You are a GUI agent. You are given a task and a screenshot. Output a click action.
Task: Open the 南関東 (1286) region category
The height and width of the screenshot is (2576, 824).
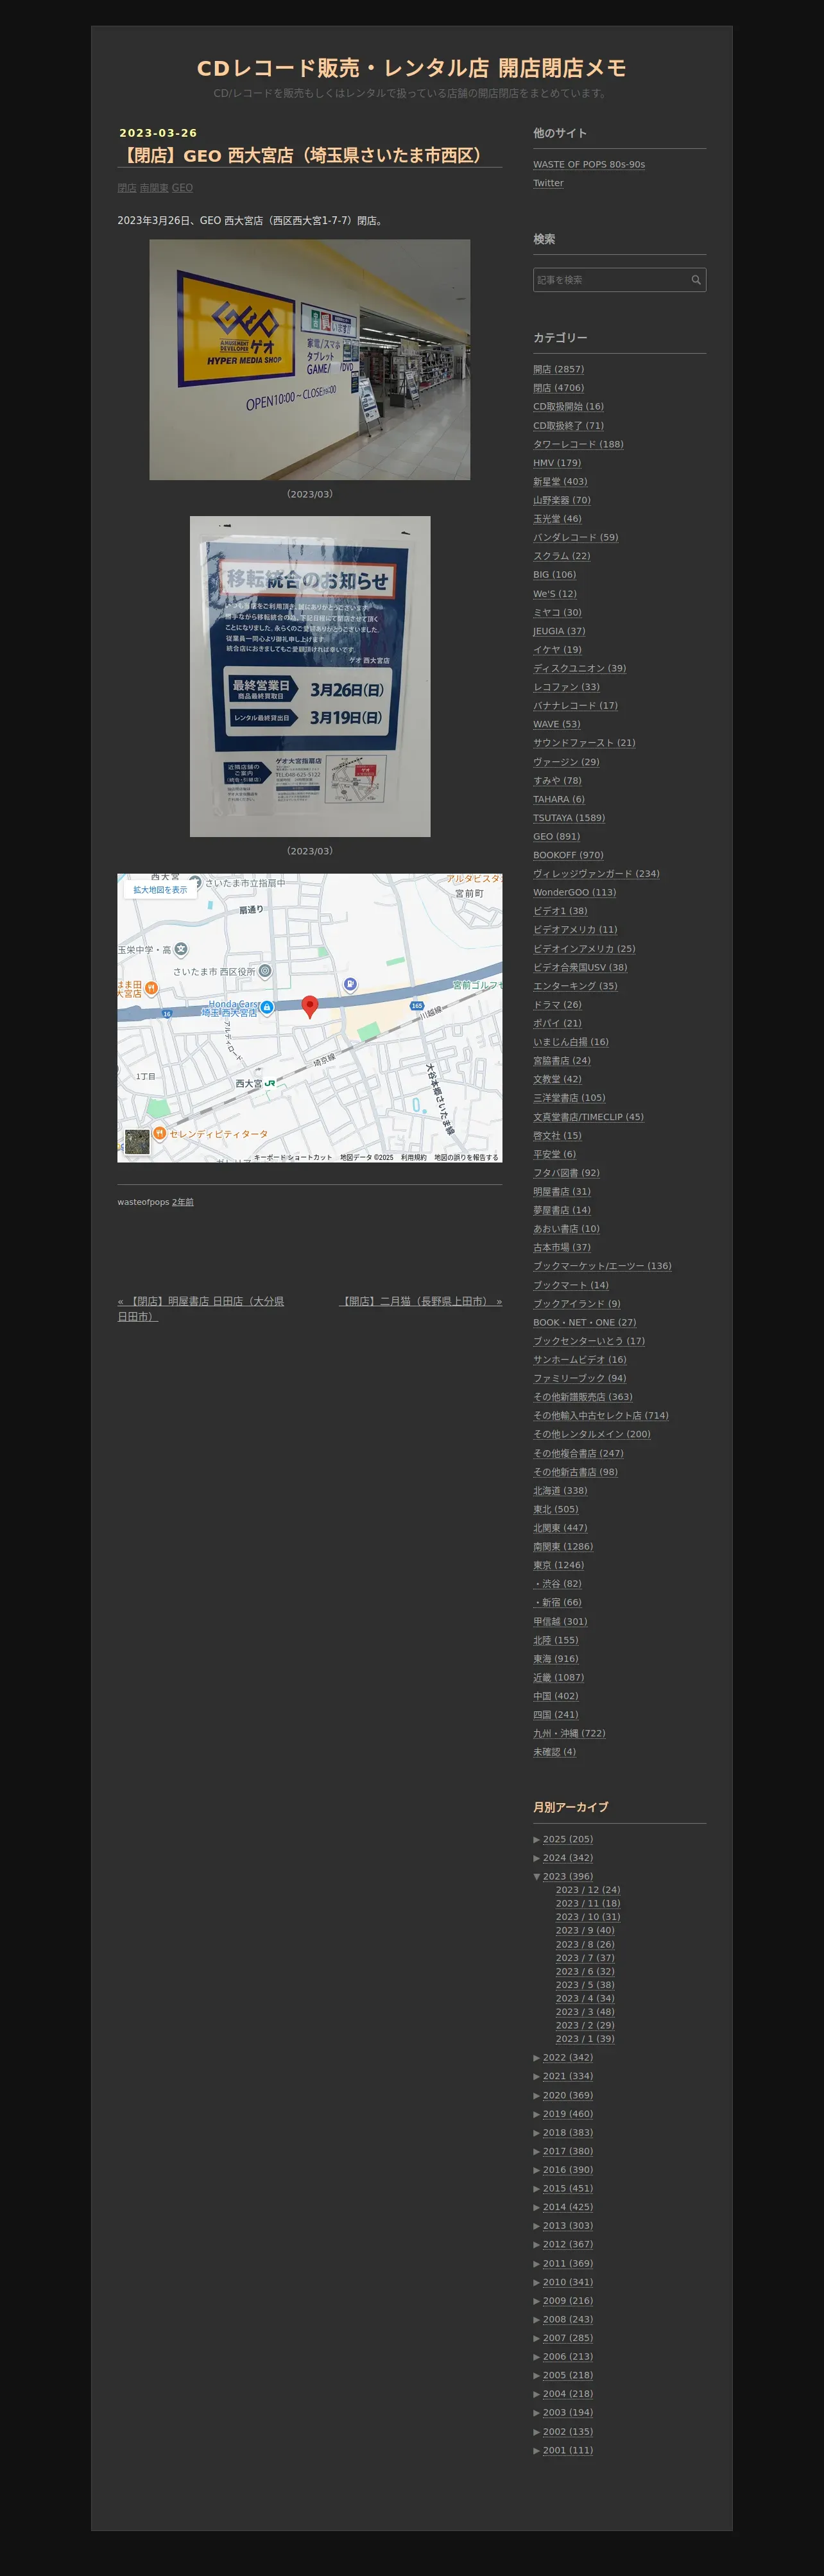coord(563,1546)
